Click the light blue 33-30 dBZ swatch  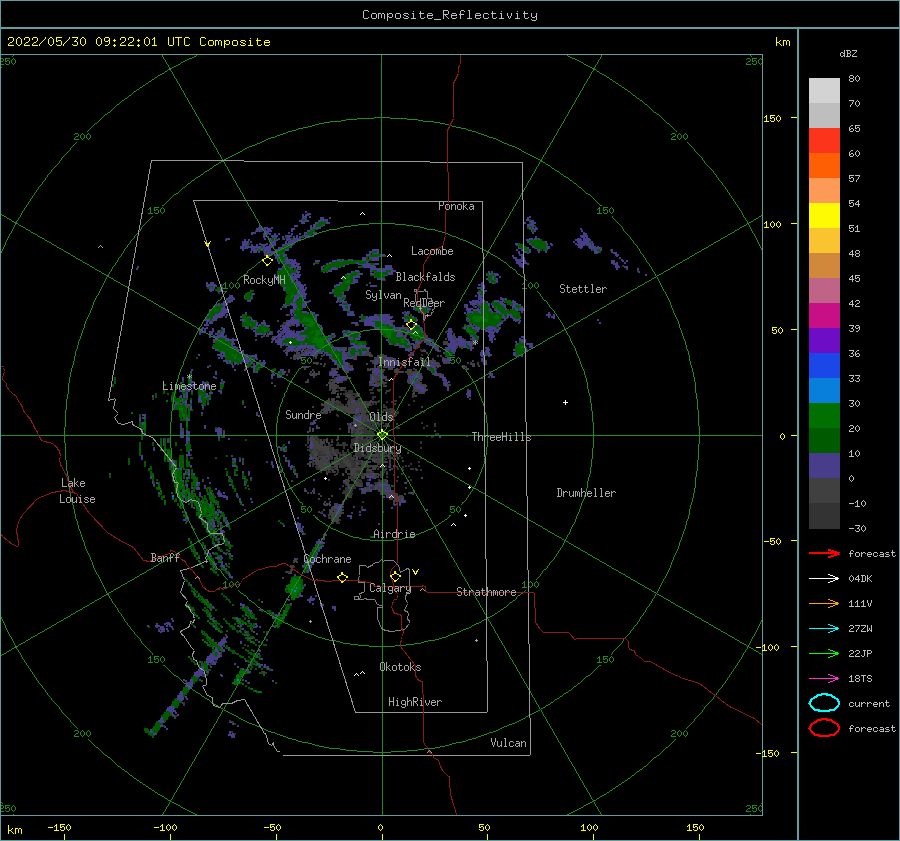click(x=824, y=390)
